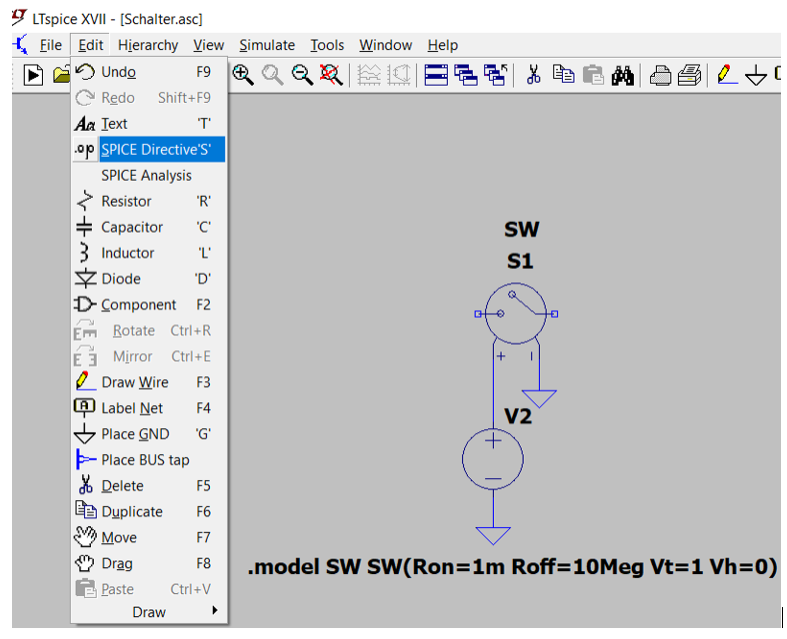Choose Place GND in the Edit menu
Screen dimensions: 787x639
149,434
